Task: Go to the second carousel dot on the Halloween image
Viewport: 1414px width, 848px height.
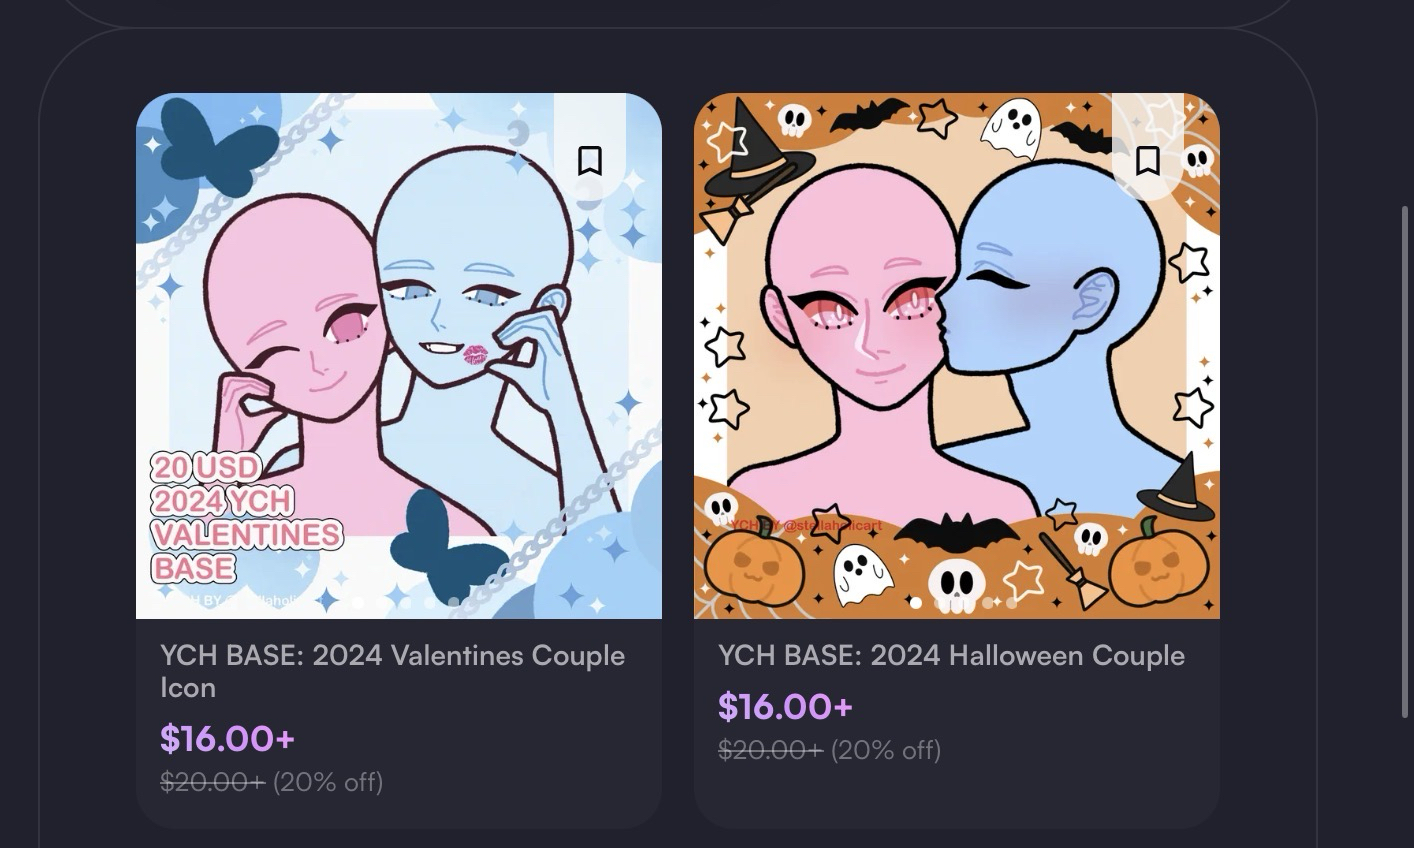Action: 940,603
